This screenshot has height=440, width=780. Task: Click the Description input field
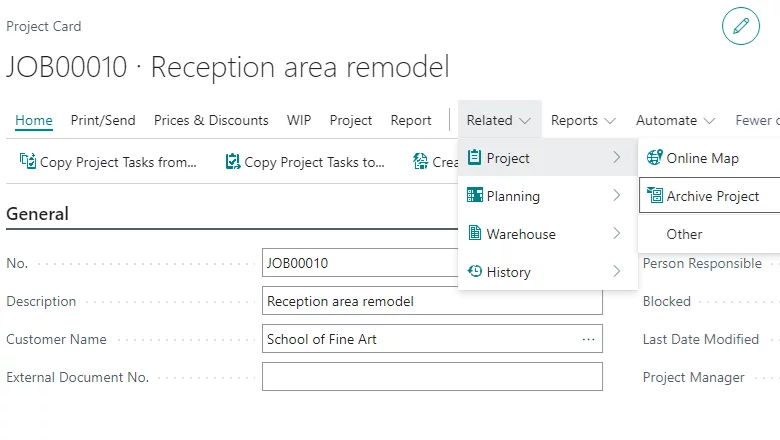coord(432,301)
